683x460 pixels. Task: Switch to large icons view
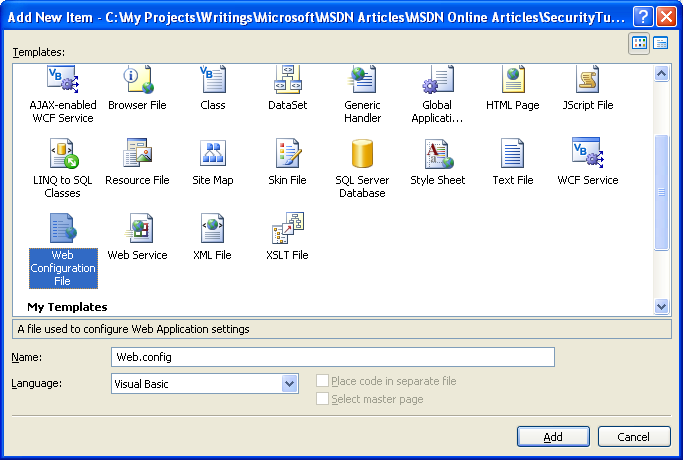(639, 43)
